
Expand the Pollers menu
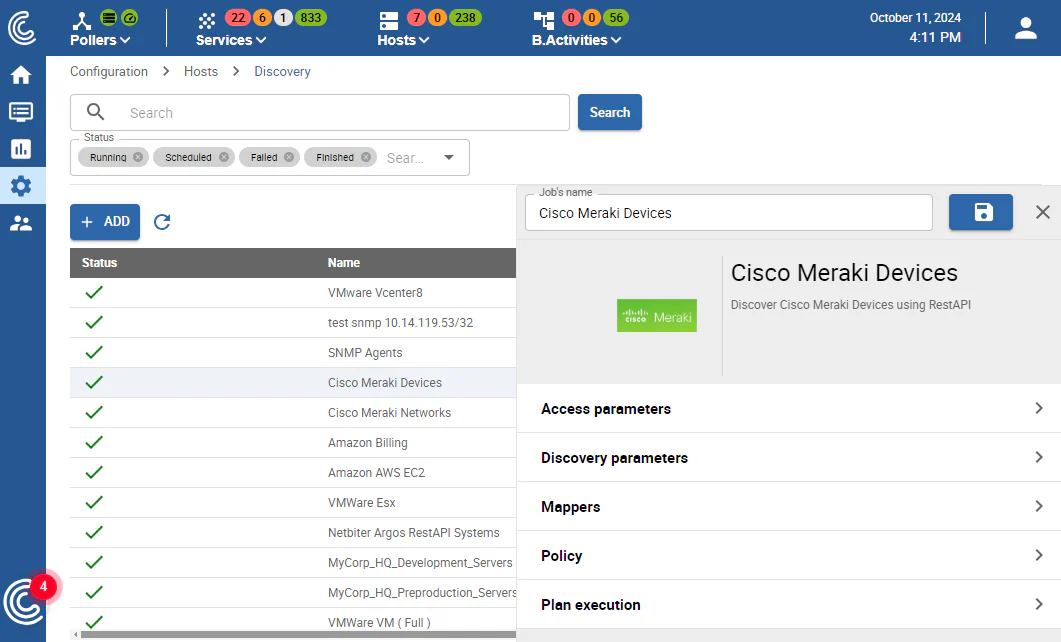click(100, 40)
